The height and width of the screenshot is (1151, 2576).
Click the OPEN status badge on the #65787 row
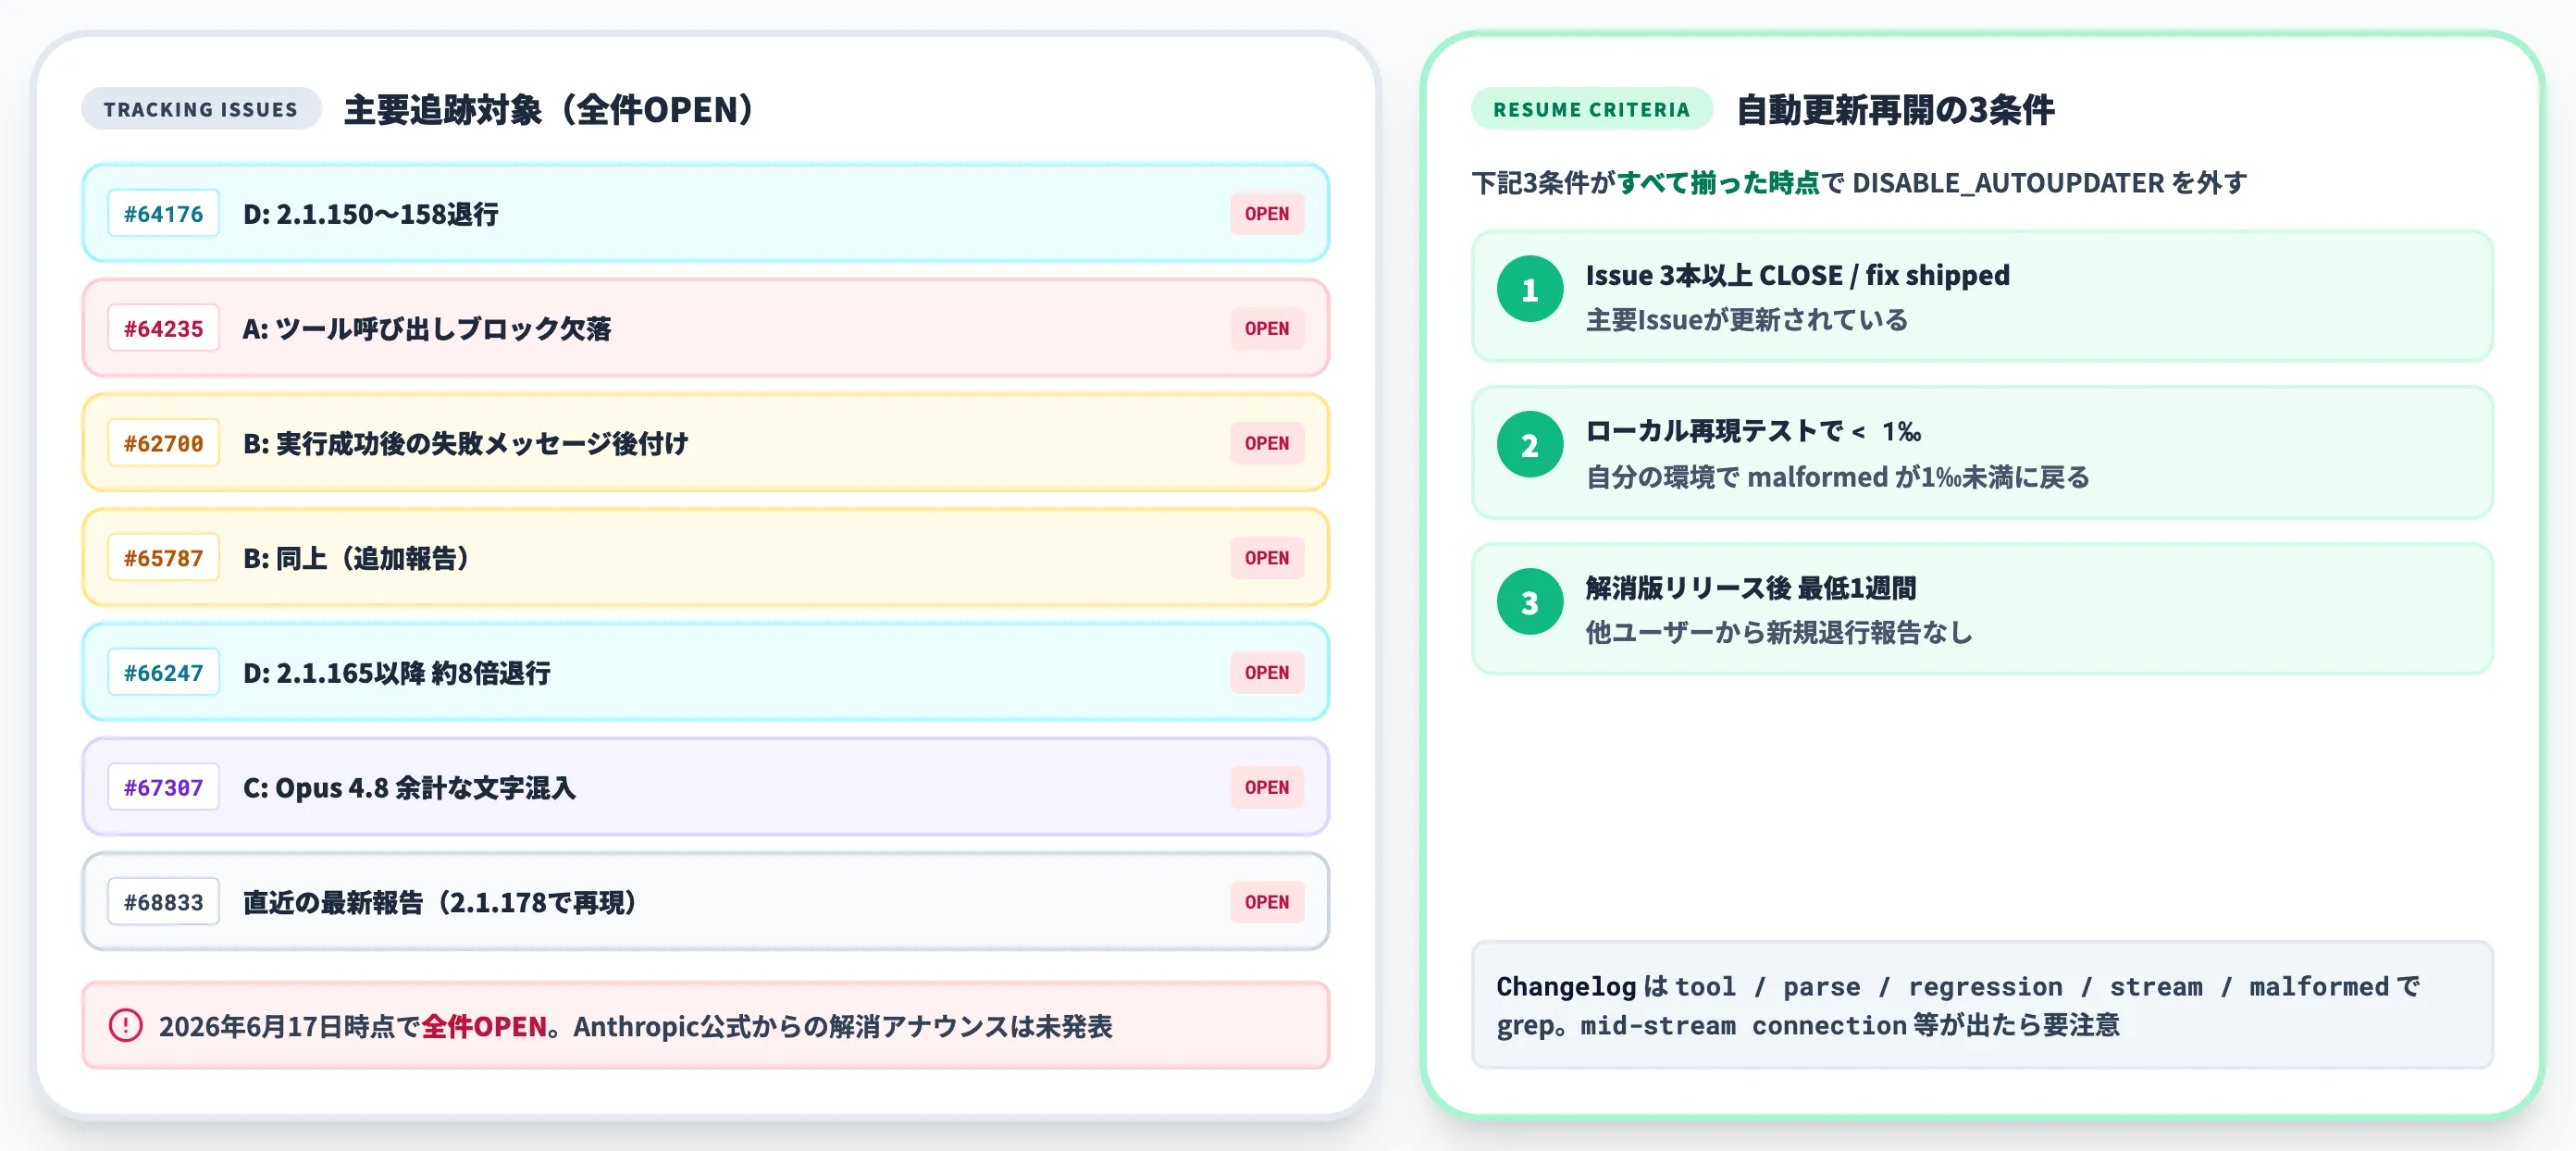tap(1266, 558)
